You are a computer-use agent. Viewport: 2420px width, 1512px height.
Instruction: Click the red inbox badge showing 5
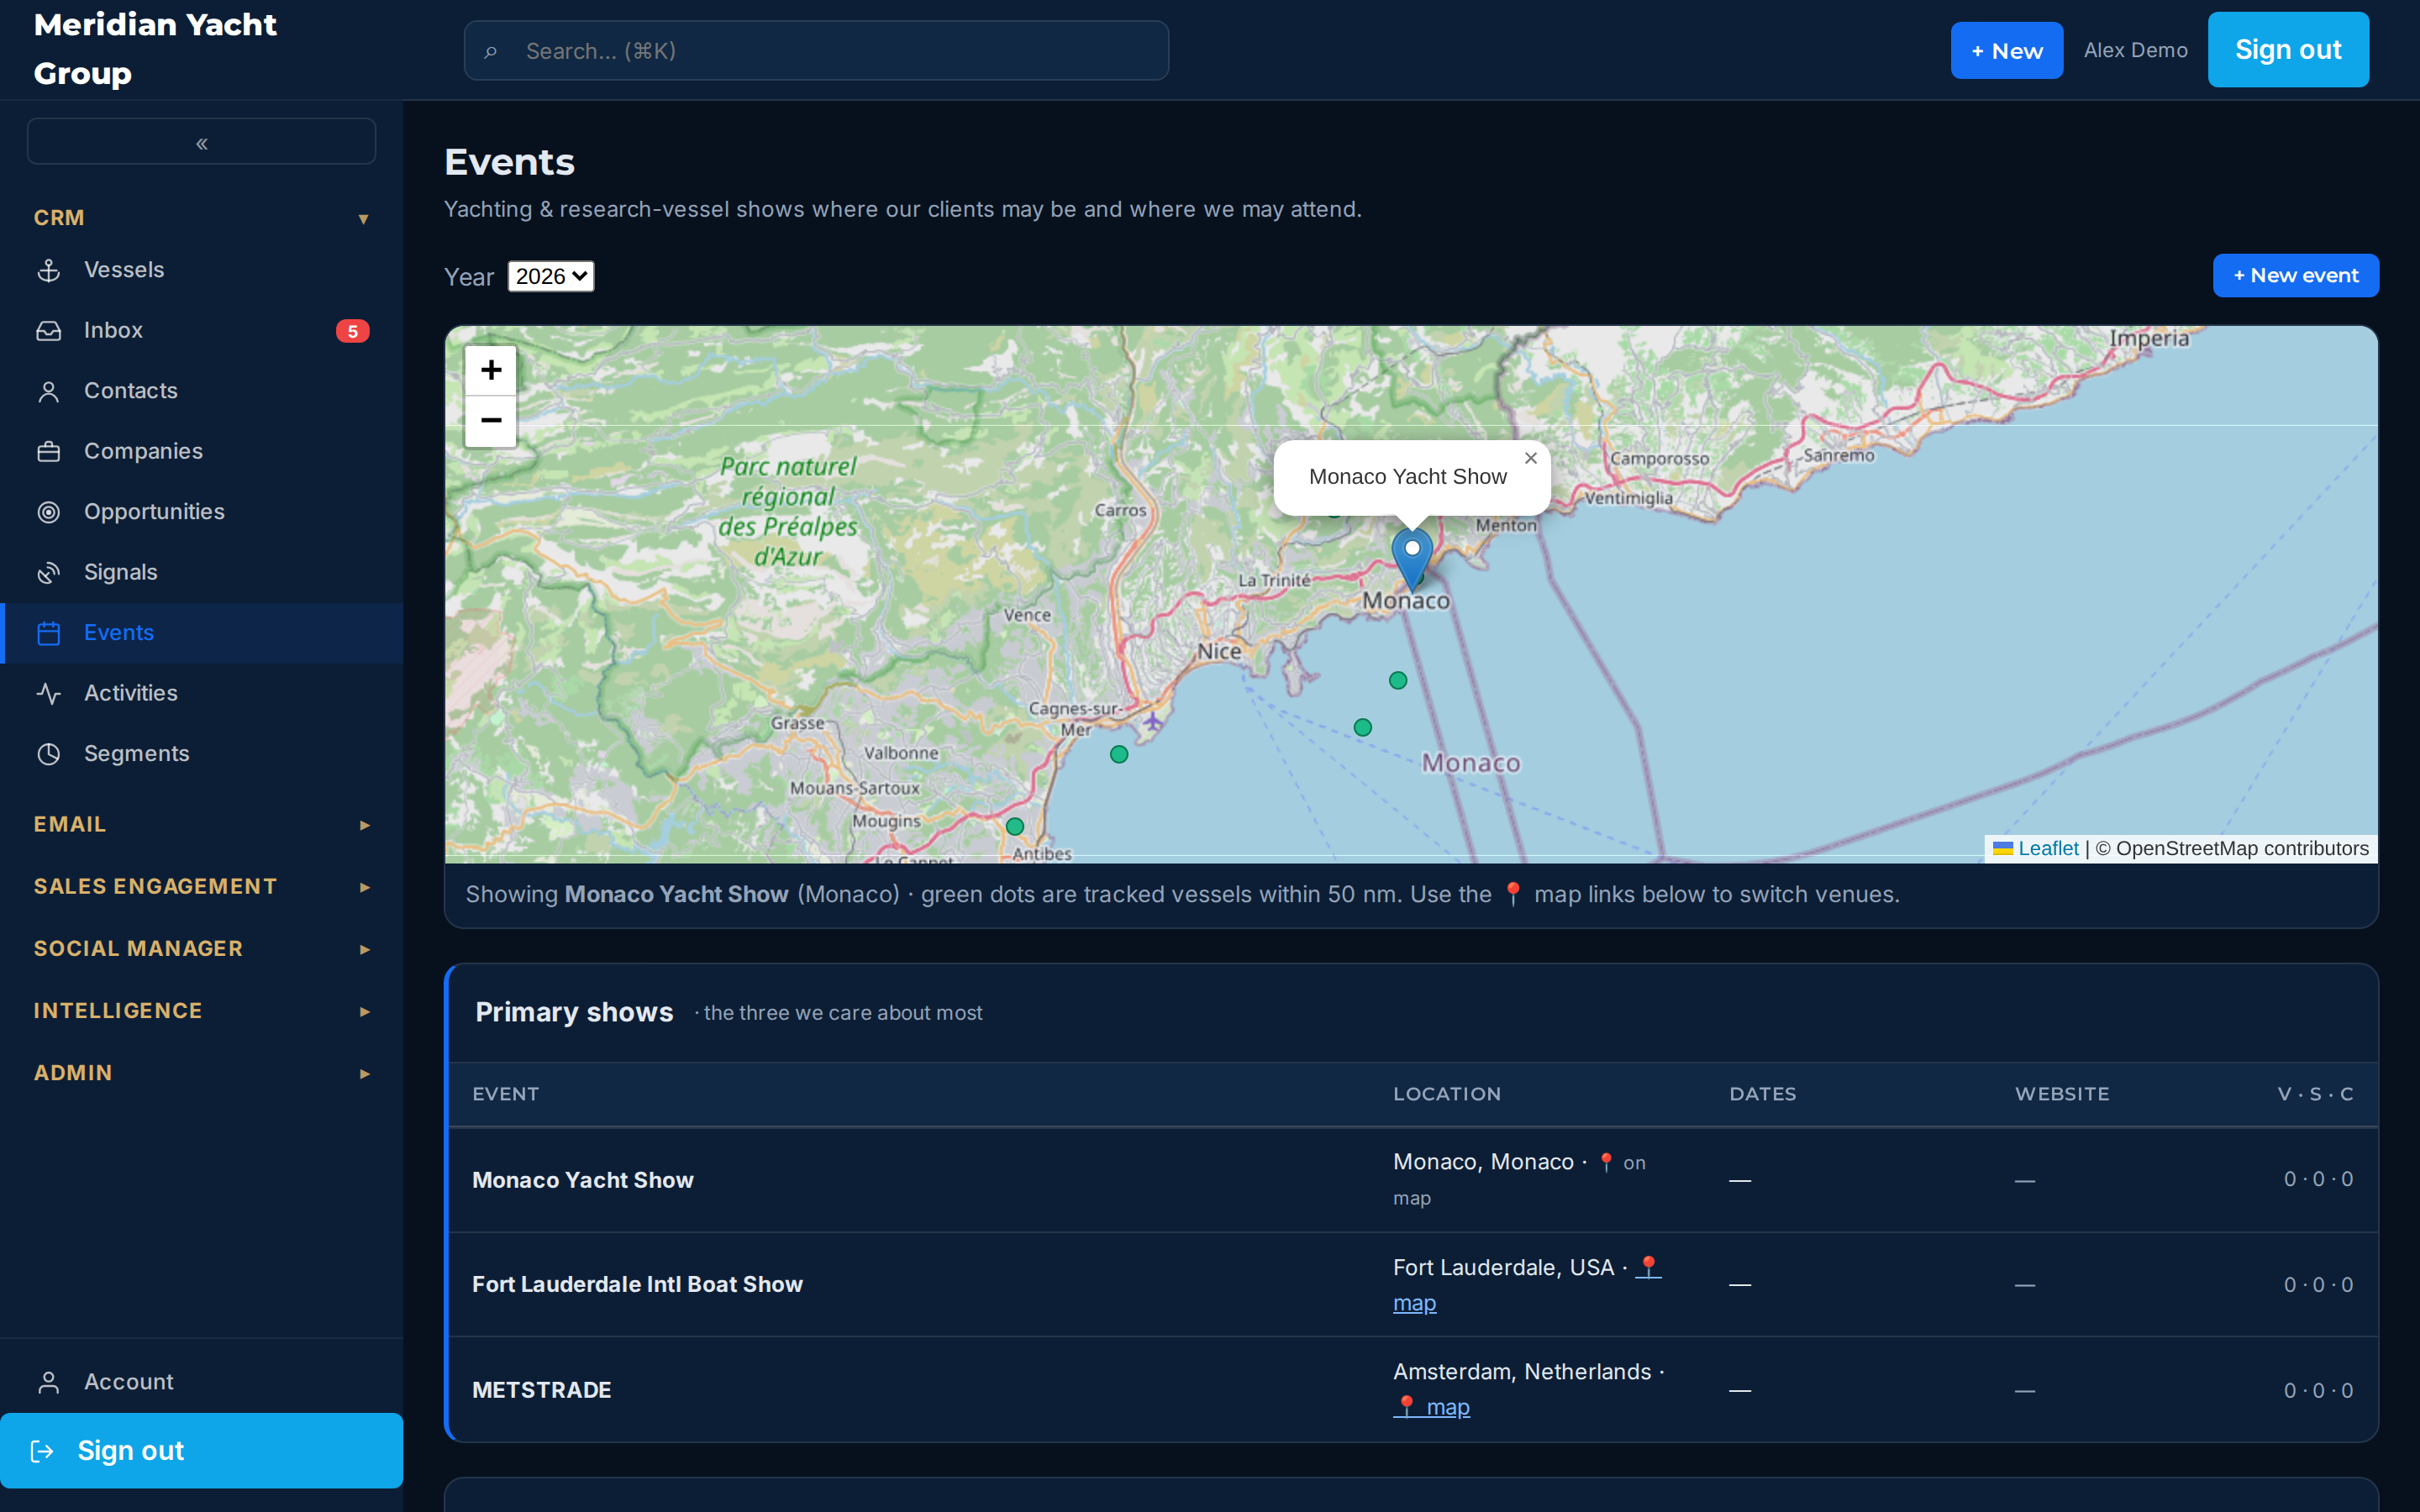(x=352, y=331)
